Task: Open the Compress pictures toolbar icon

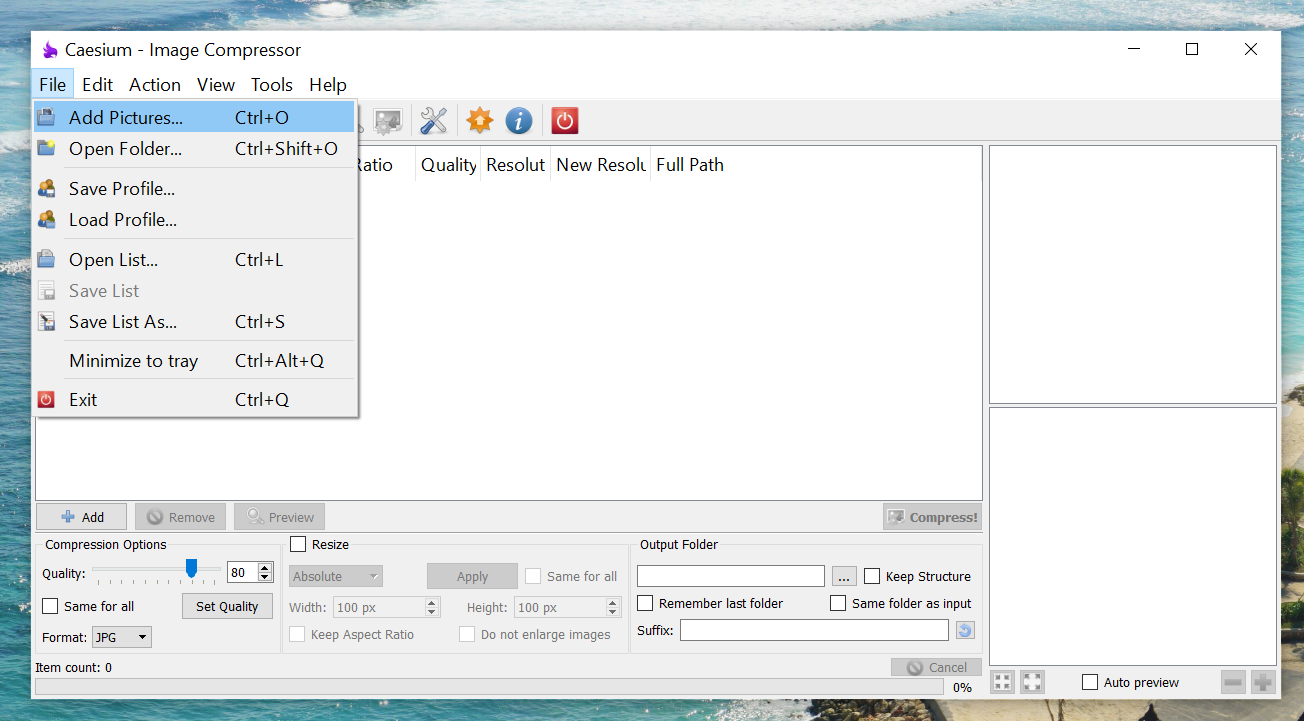Action: (x=387, y=120)
